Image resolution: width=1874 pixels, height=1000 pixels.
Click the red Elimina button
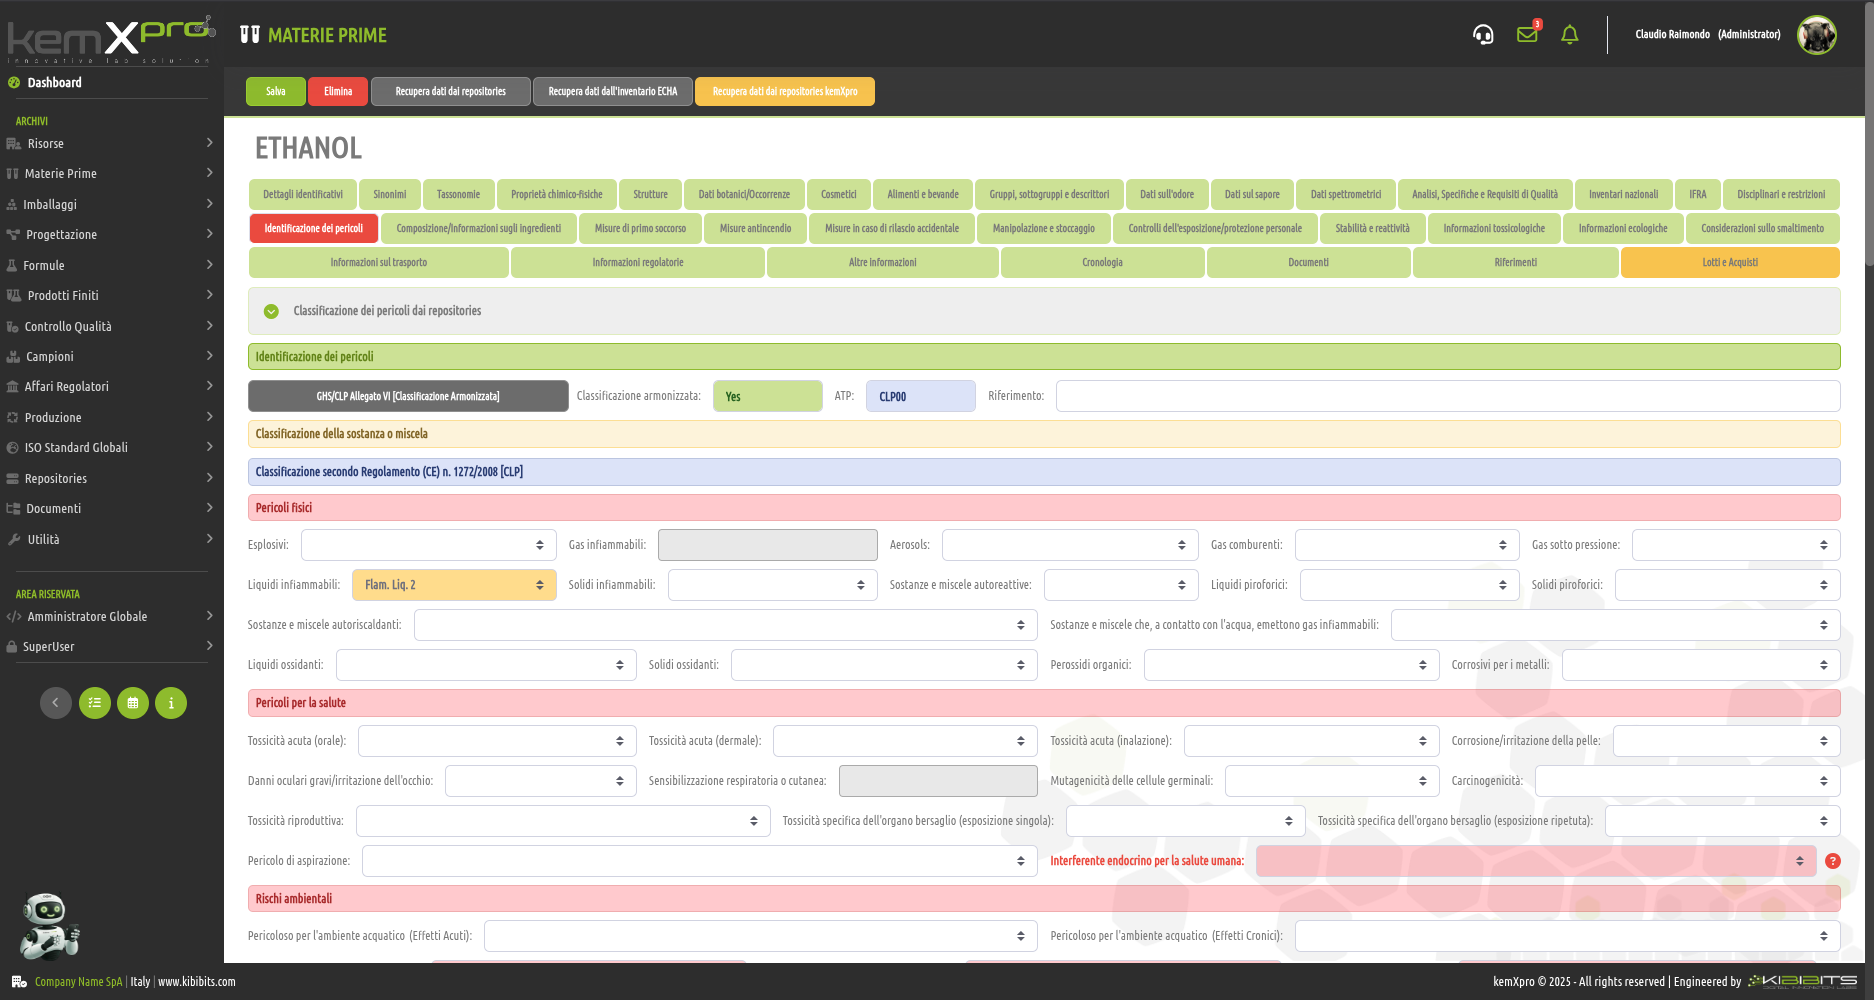point(338,92)
